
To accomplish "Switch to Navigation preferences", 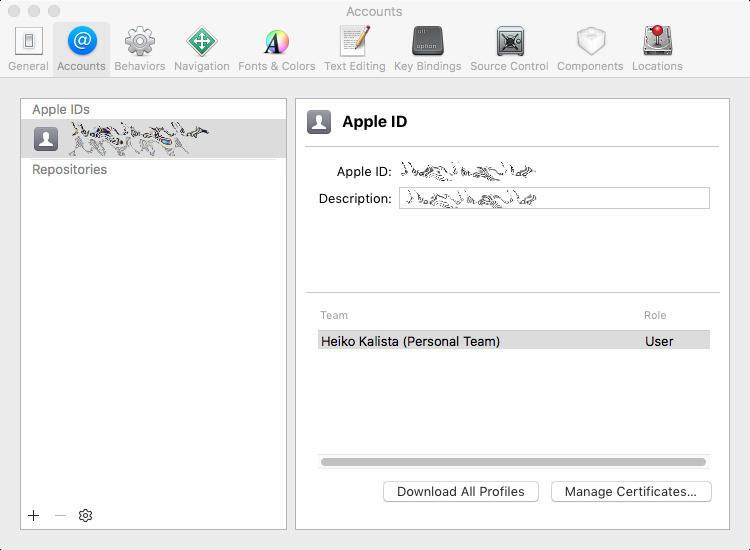I will (201, 49).
